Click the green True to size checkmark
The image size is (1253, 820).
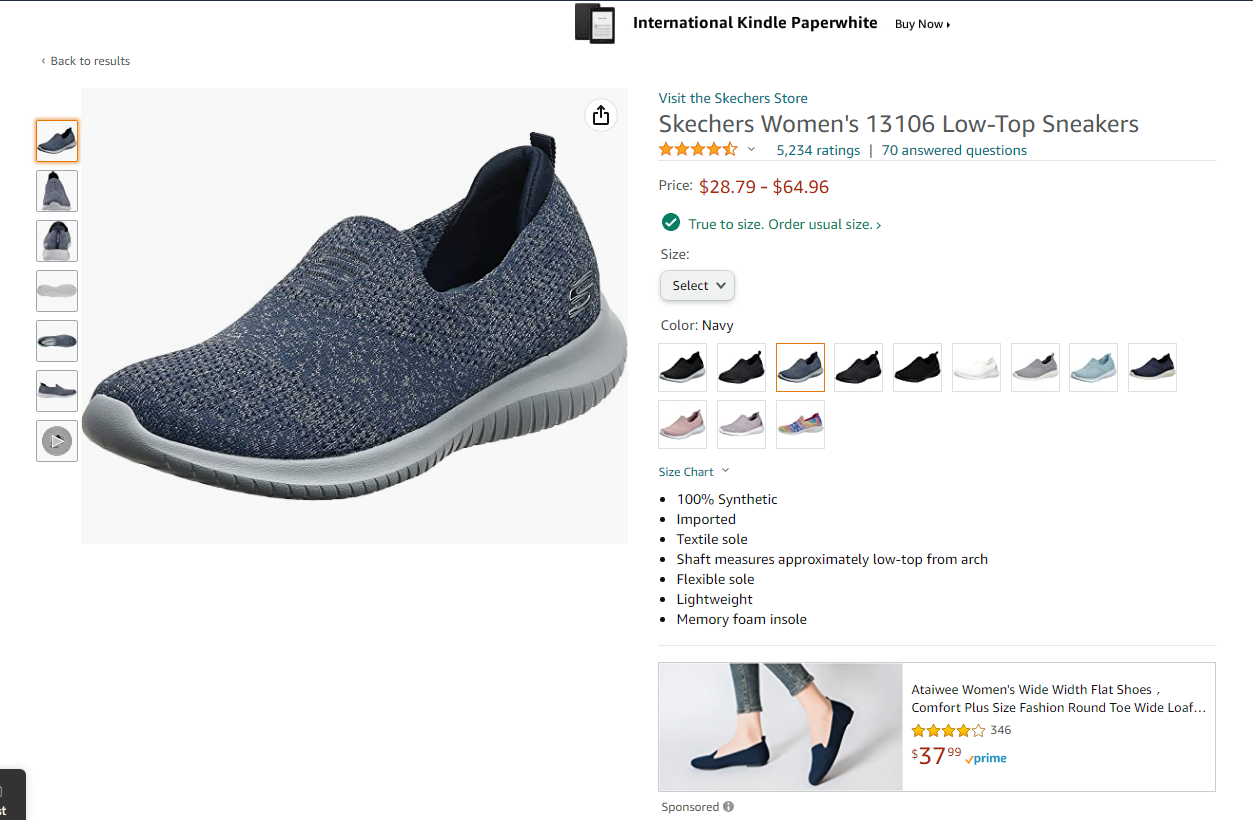670,223
